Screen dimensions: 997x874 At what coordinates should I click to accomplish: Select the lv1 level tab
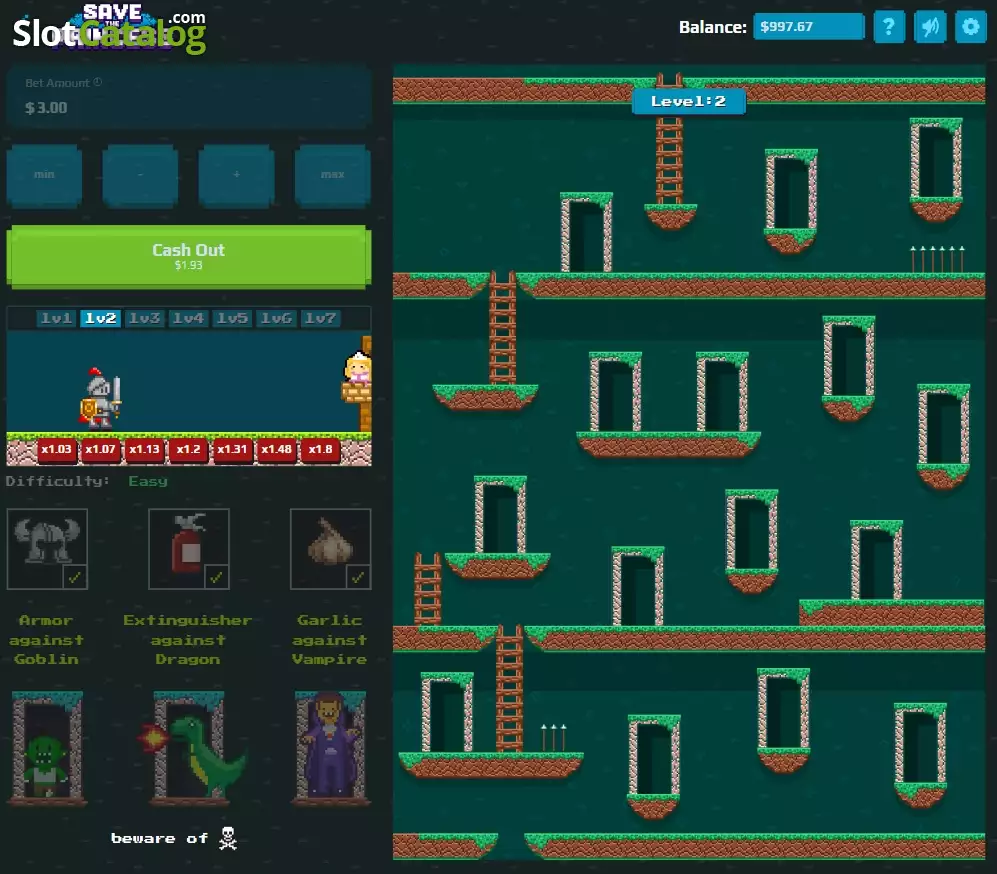click(57, 318)
